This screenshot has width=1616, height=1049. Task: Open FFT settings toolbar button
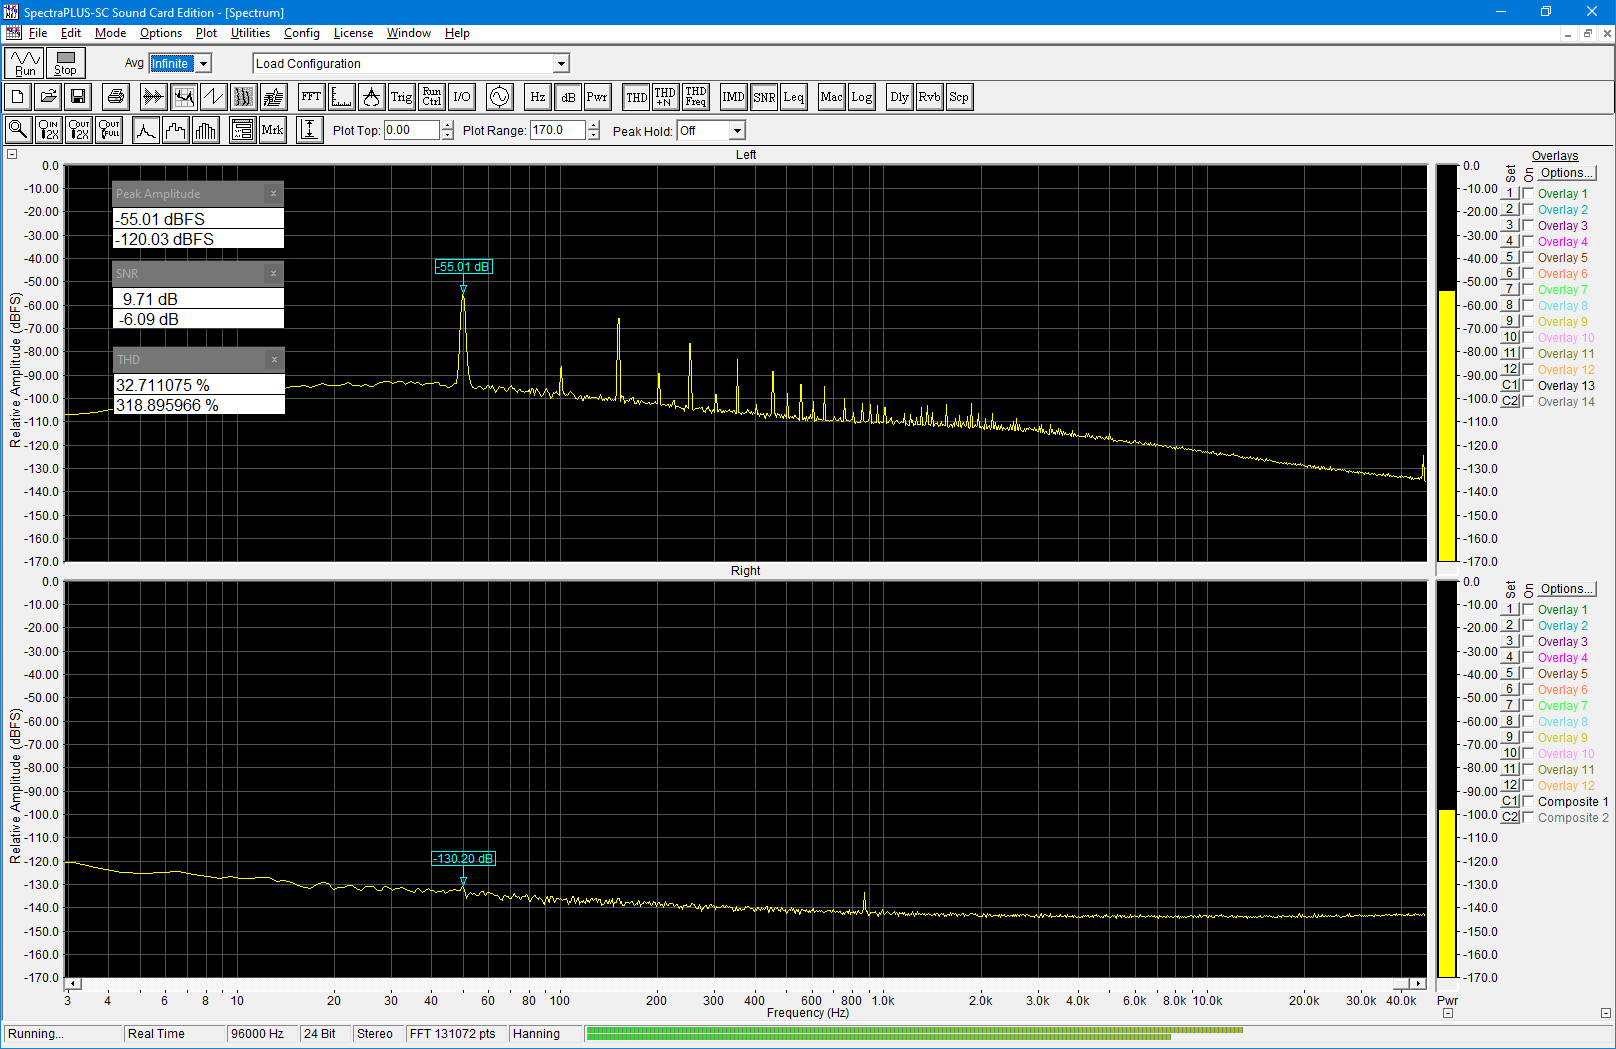[311, 97]
